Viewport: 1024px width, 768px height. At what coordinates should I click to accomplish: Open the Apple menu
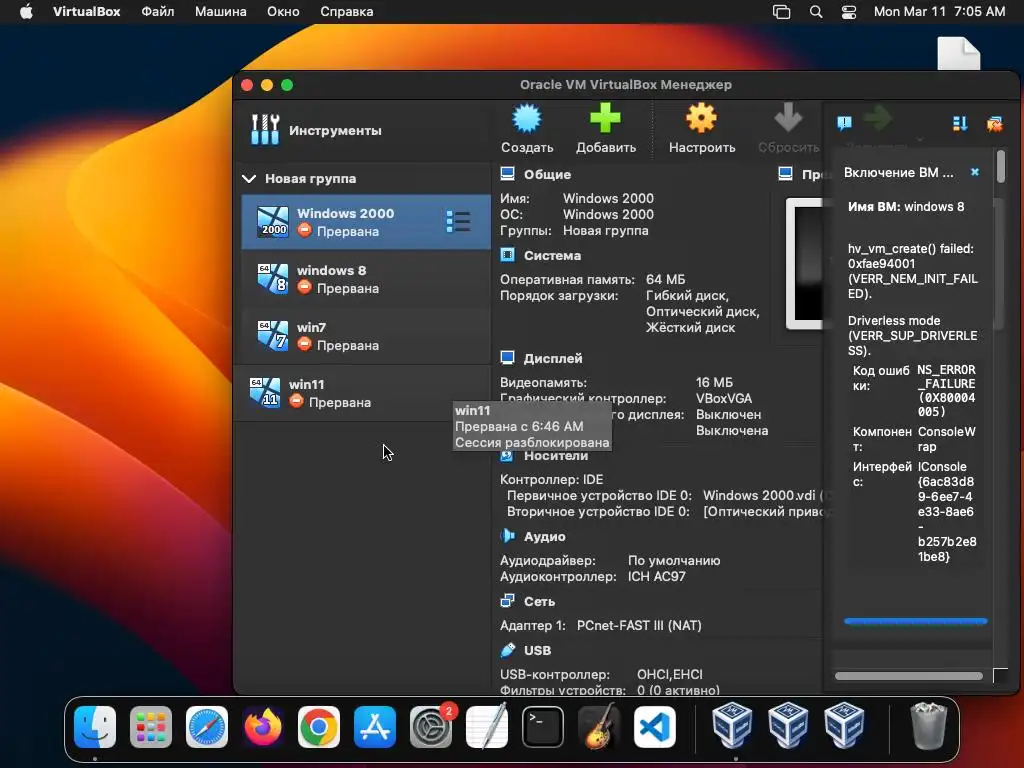click(26, 12)
